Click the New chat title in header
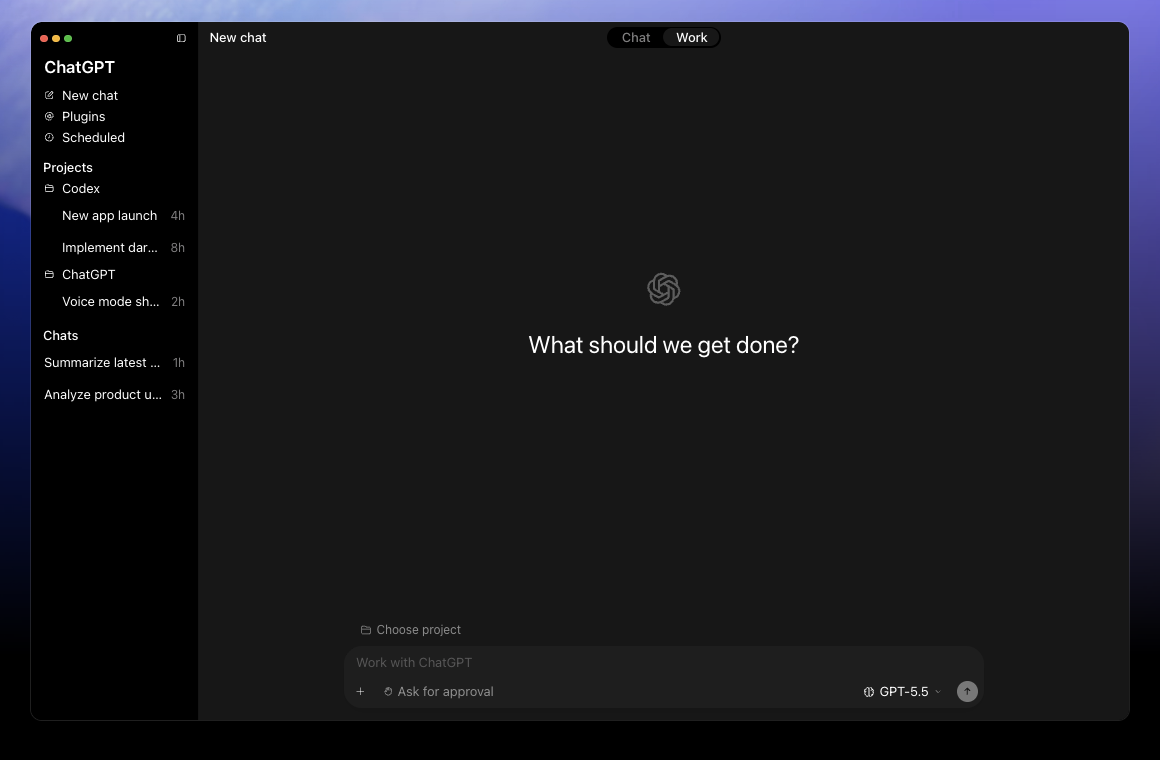Image resolution: width=1160 pixels, height=760 pixels. [237, 38]
